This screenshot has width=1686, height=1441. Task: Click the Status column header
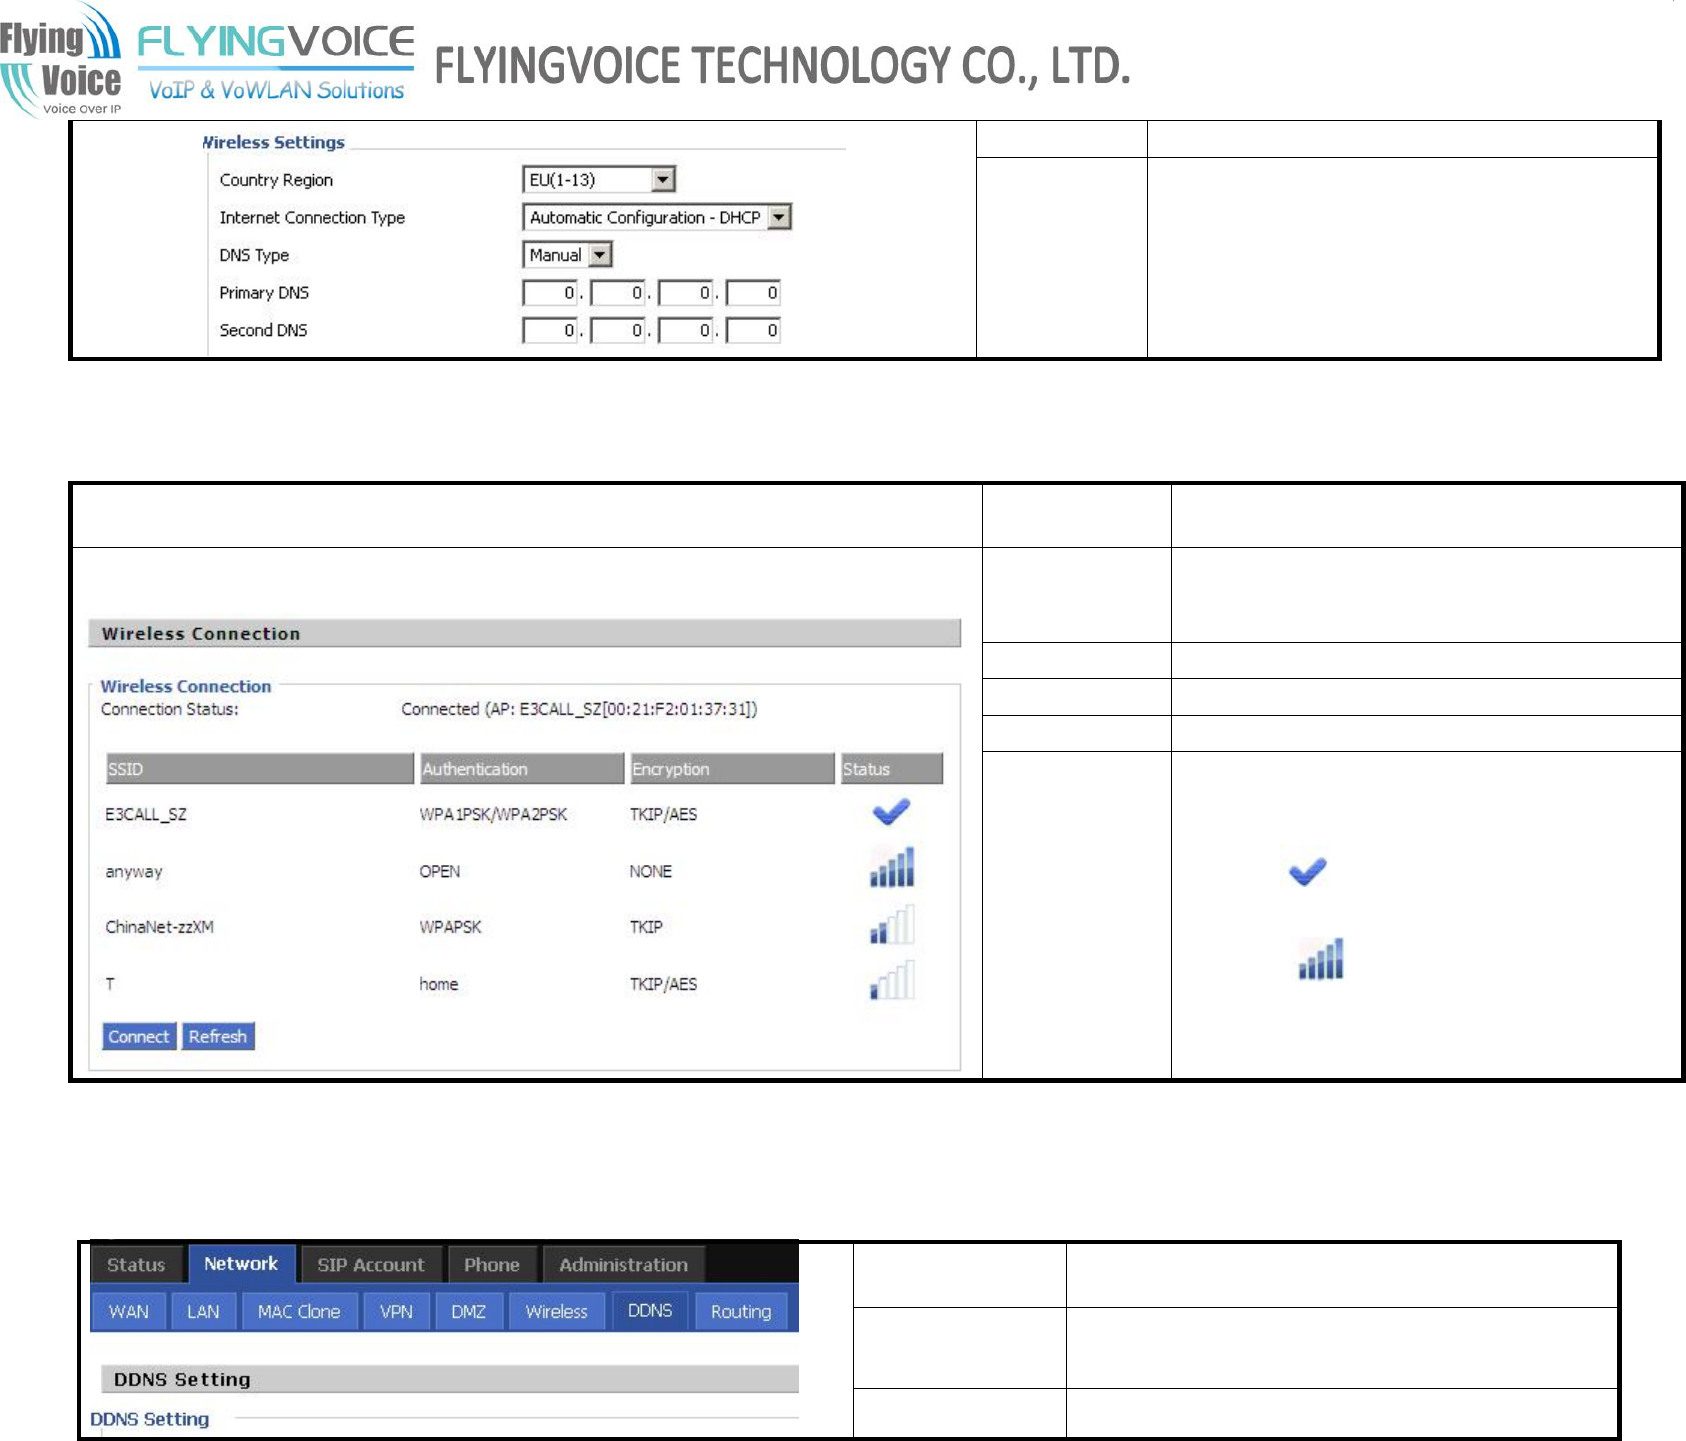pos(892,768)
